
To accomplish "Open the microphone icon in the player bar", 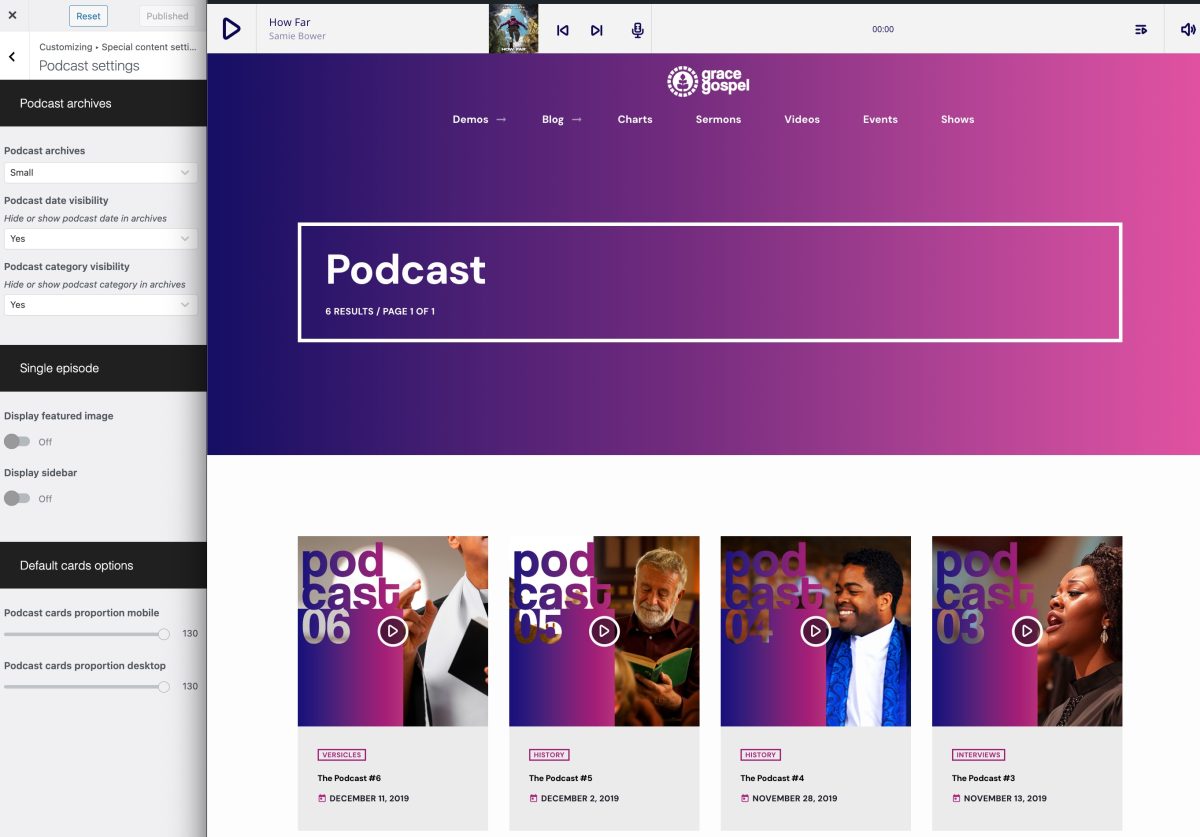I will coord(636,30).
